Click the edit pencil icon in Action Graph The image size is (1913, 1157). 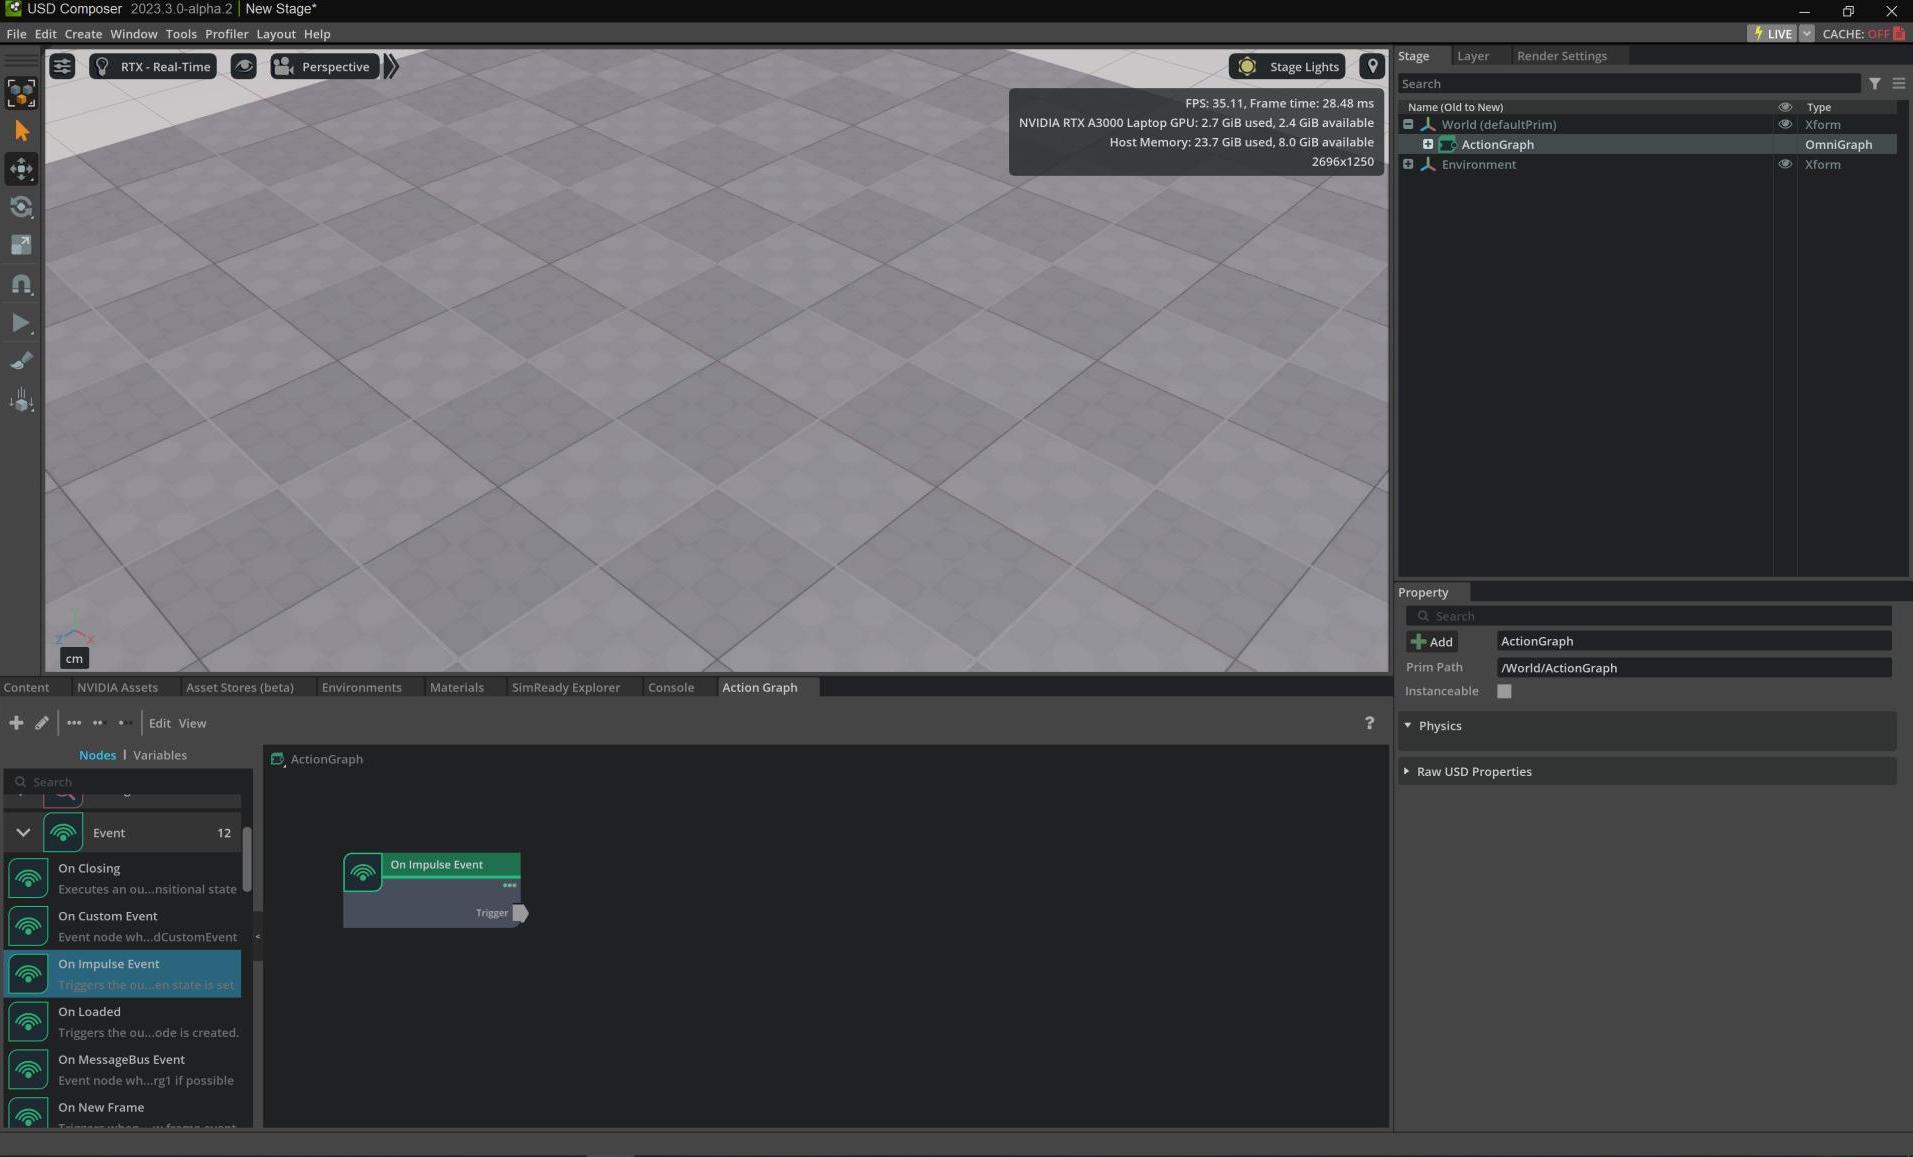[x=42, y=723]
